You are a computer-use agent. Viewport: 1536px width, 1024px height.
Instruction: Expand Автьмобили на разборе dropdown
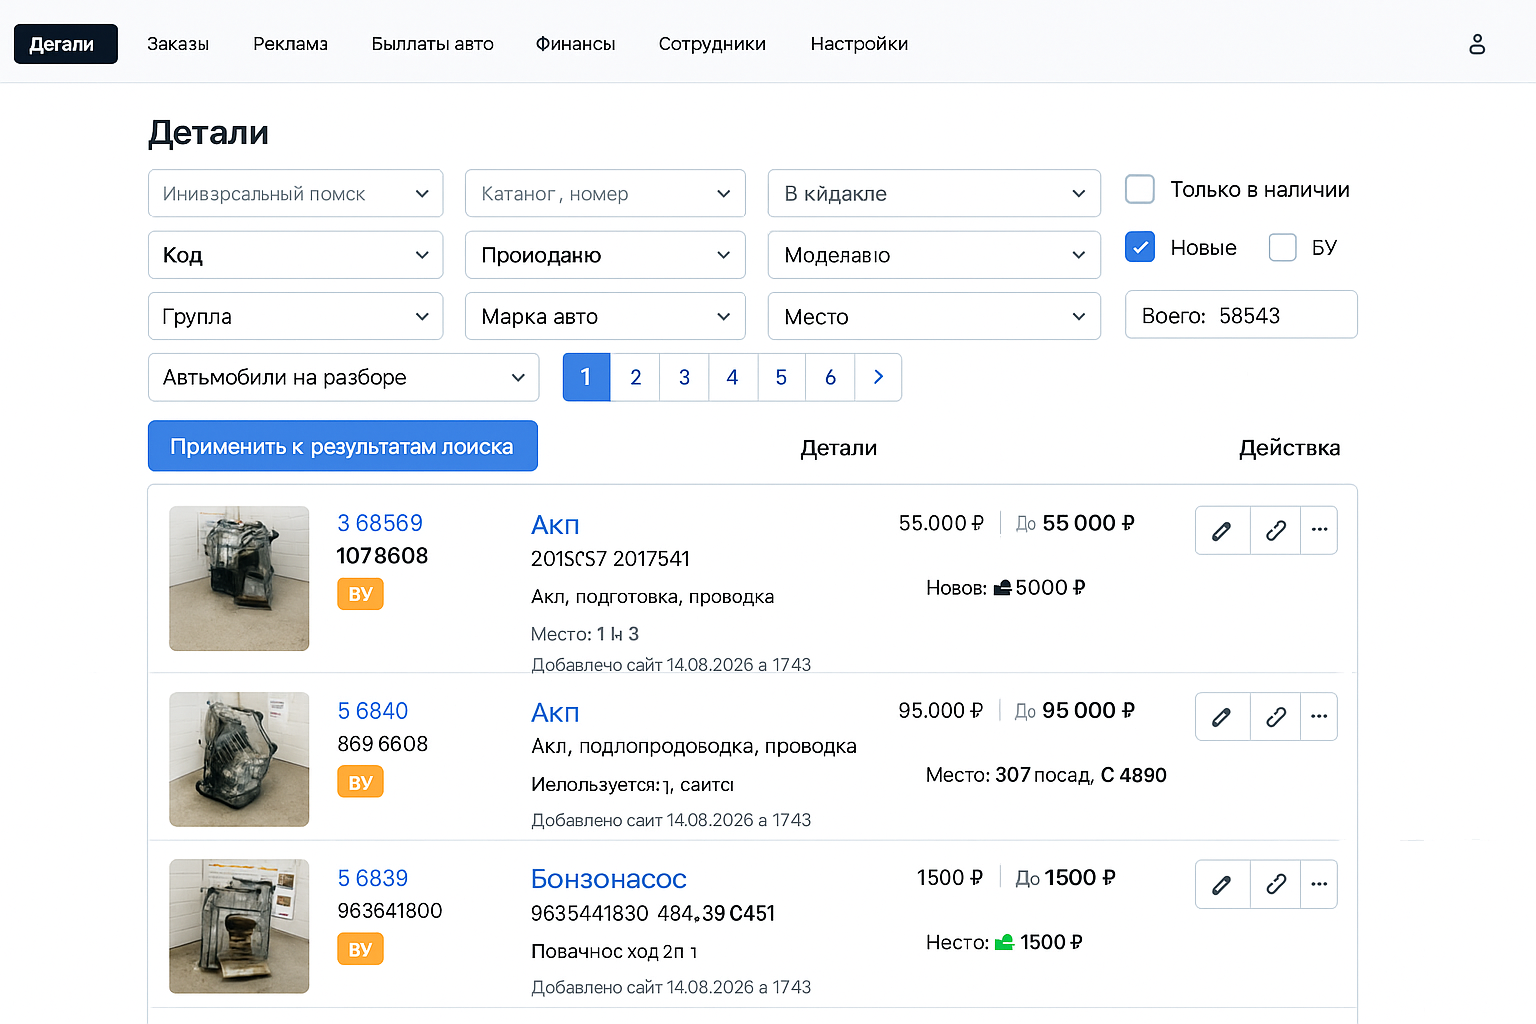click(343, 378)
